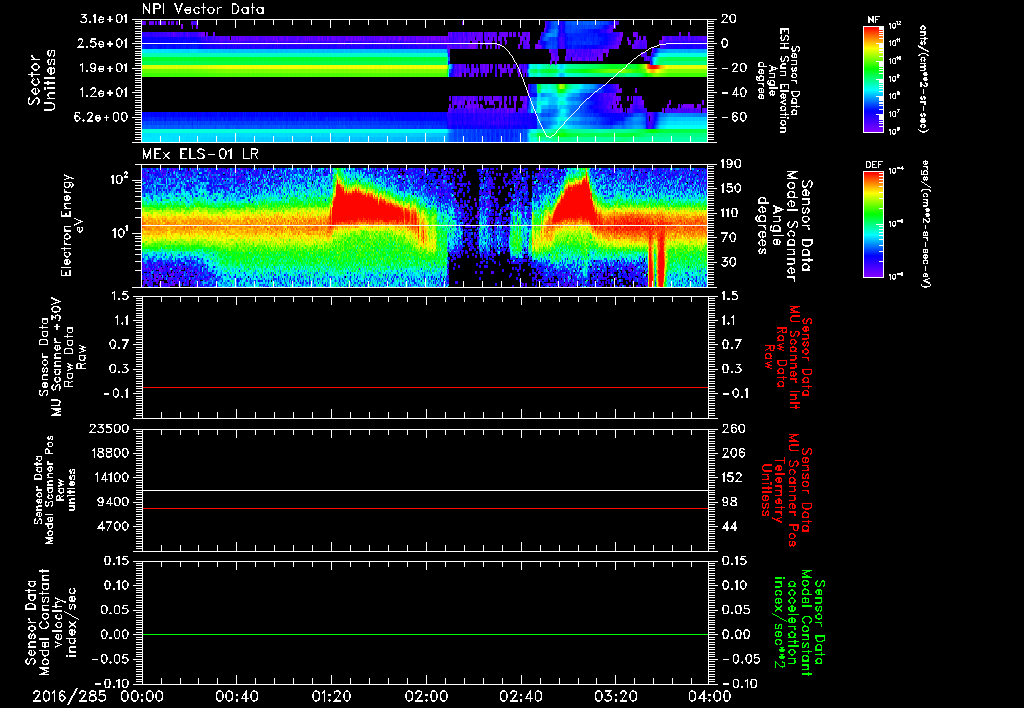Click the "260" telemetry tick label
This screenshot has width=1024, height=708.
click(731, 428)
